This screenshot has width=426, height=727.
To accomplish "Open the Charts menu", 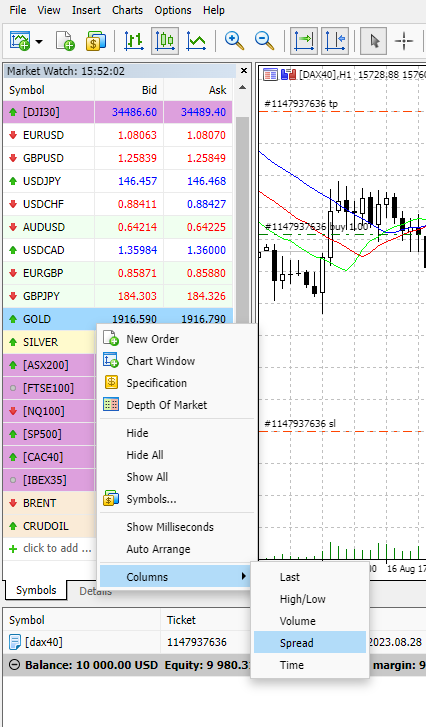I will (x=127, y=10).
